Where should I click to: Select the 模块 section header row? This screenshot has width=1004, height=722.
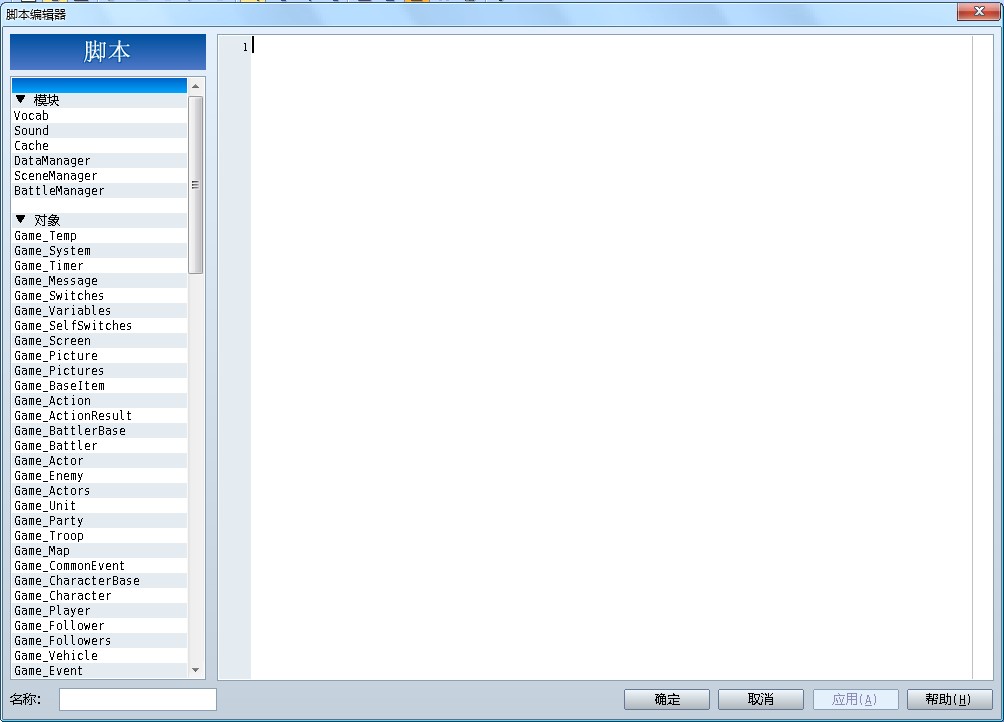[x=100, y=100]
